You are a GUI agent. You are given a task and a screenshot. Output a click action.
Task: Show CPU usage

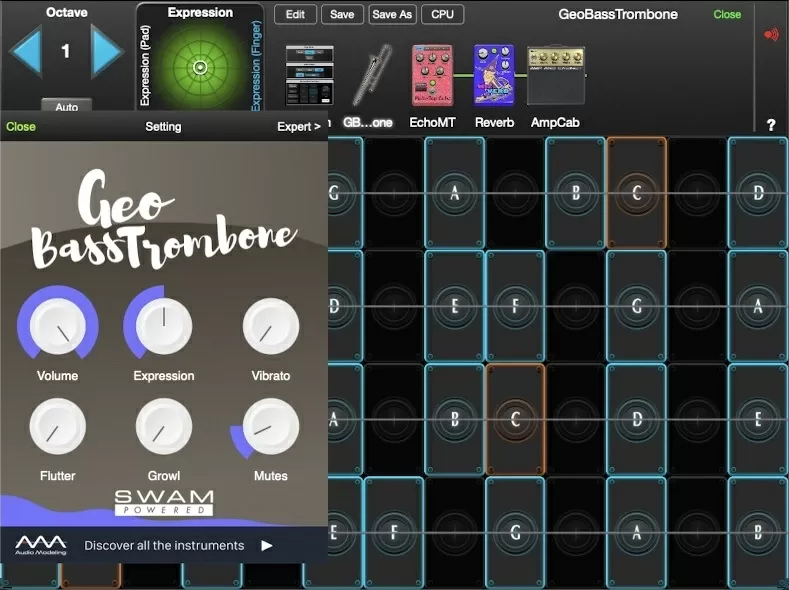pos(442,15)
